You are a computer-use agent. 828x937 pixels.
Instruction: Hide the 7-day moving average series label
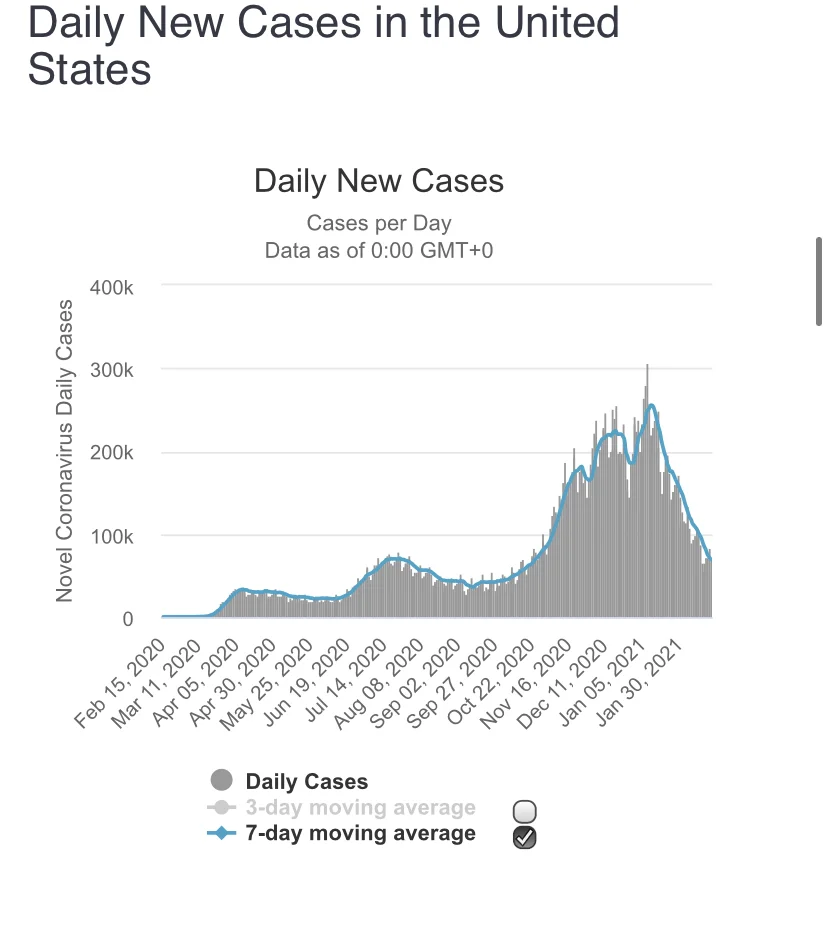(x=360, y=833)
